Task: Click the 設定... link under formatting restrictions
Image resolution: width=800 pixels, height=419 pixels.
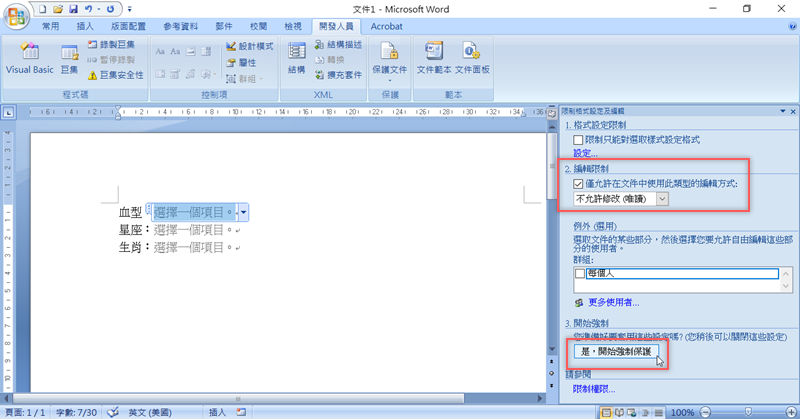Action: 585,153
